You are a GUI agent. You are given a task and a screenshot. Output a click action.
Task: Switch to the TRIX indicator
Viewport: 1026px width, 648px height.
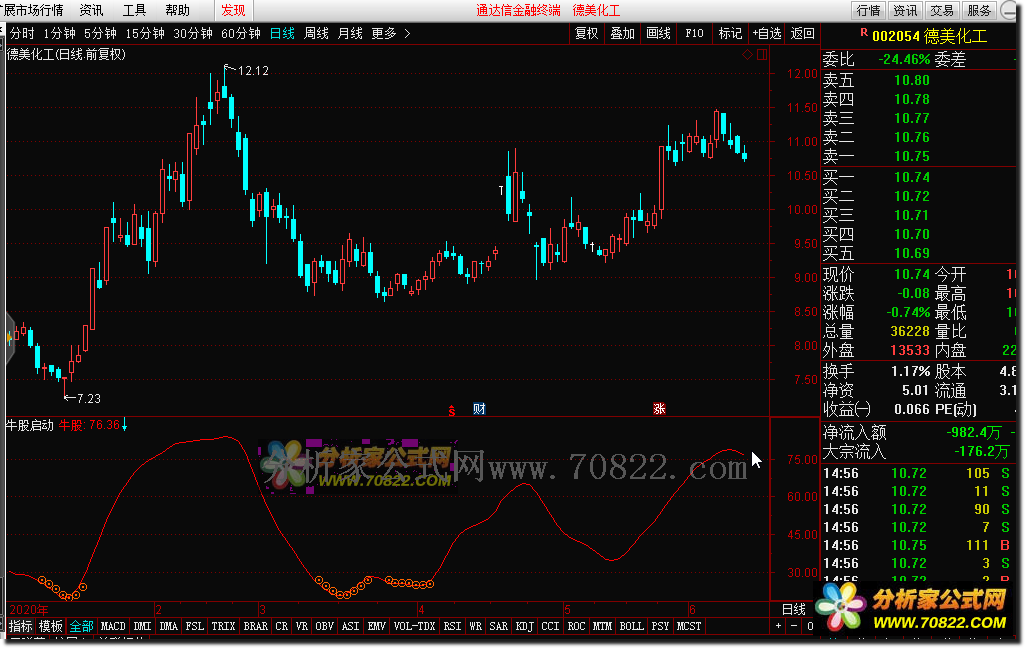pyautogui.click(x=223, y=626)
